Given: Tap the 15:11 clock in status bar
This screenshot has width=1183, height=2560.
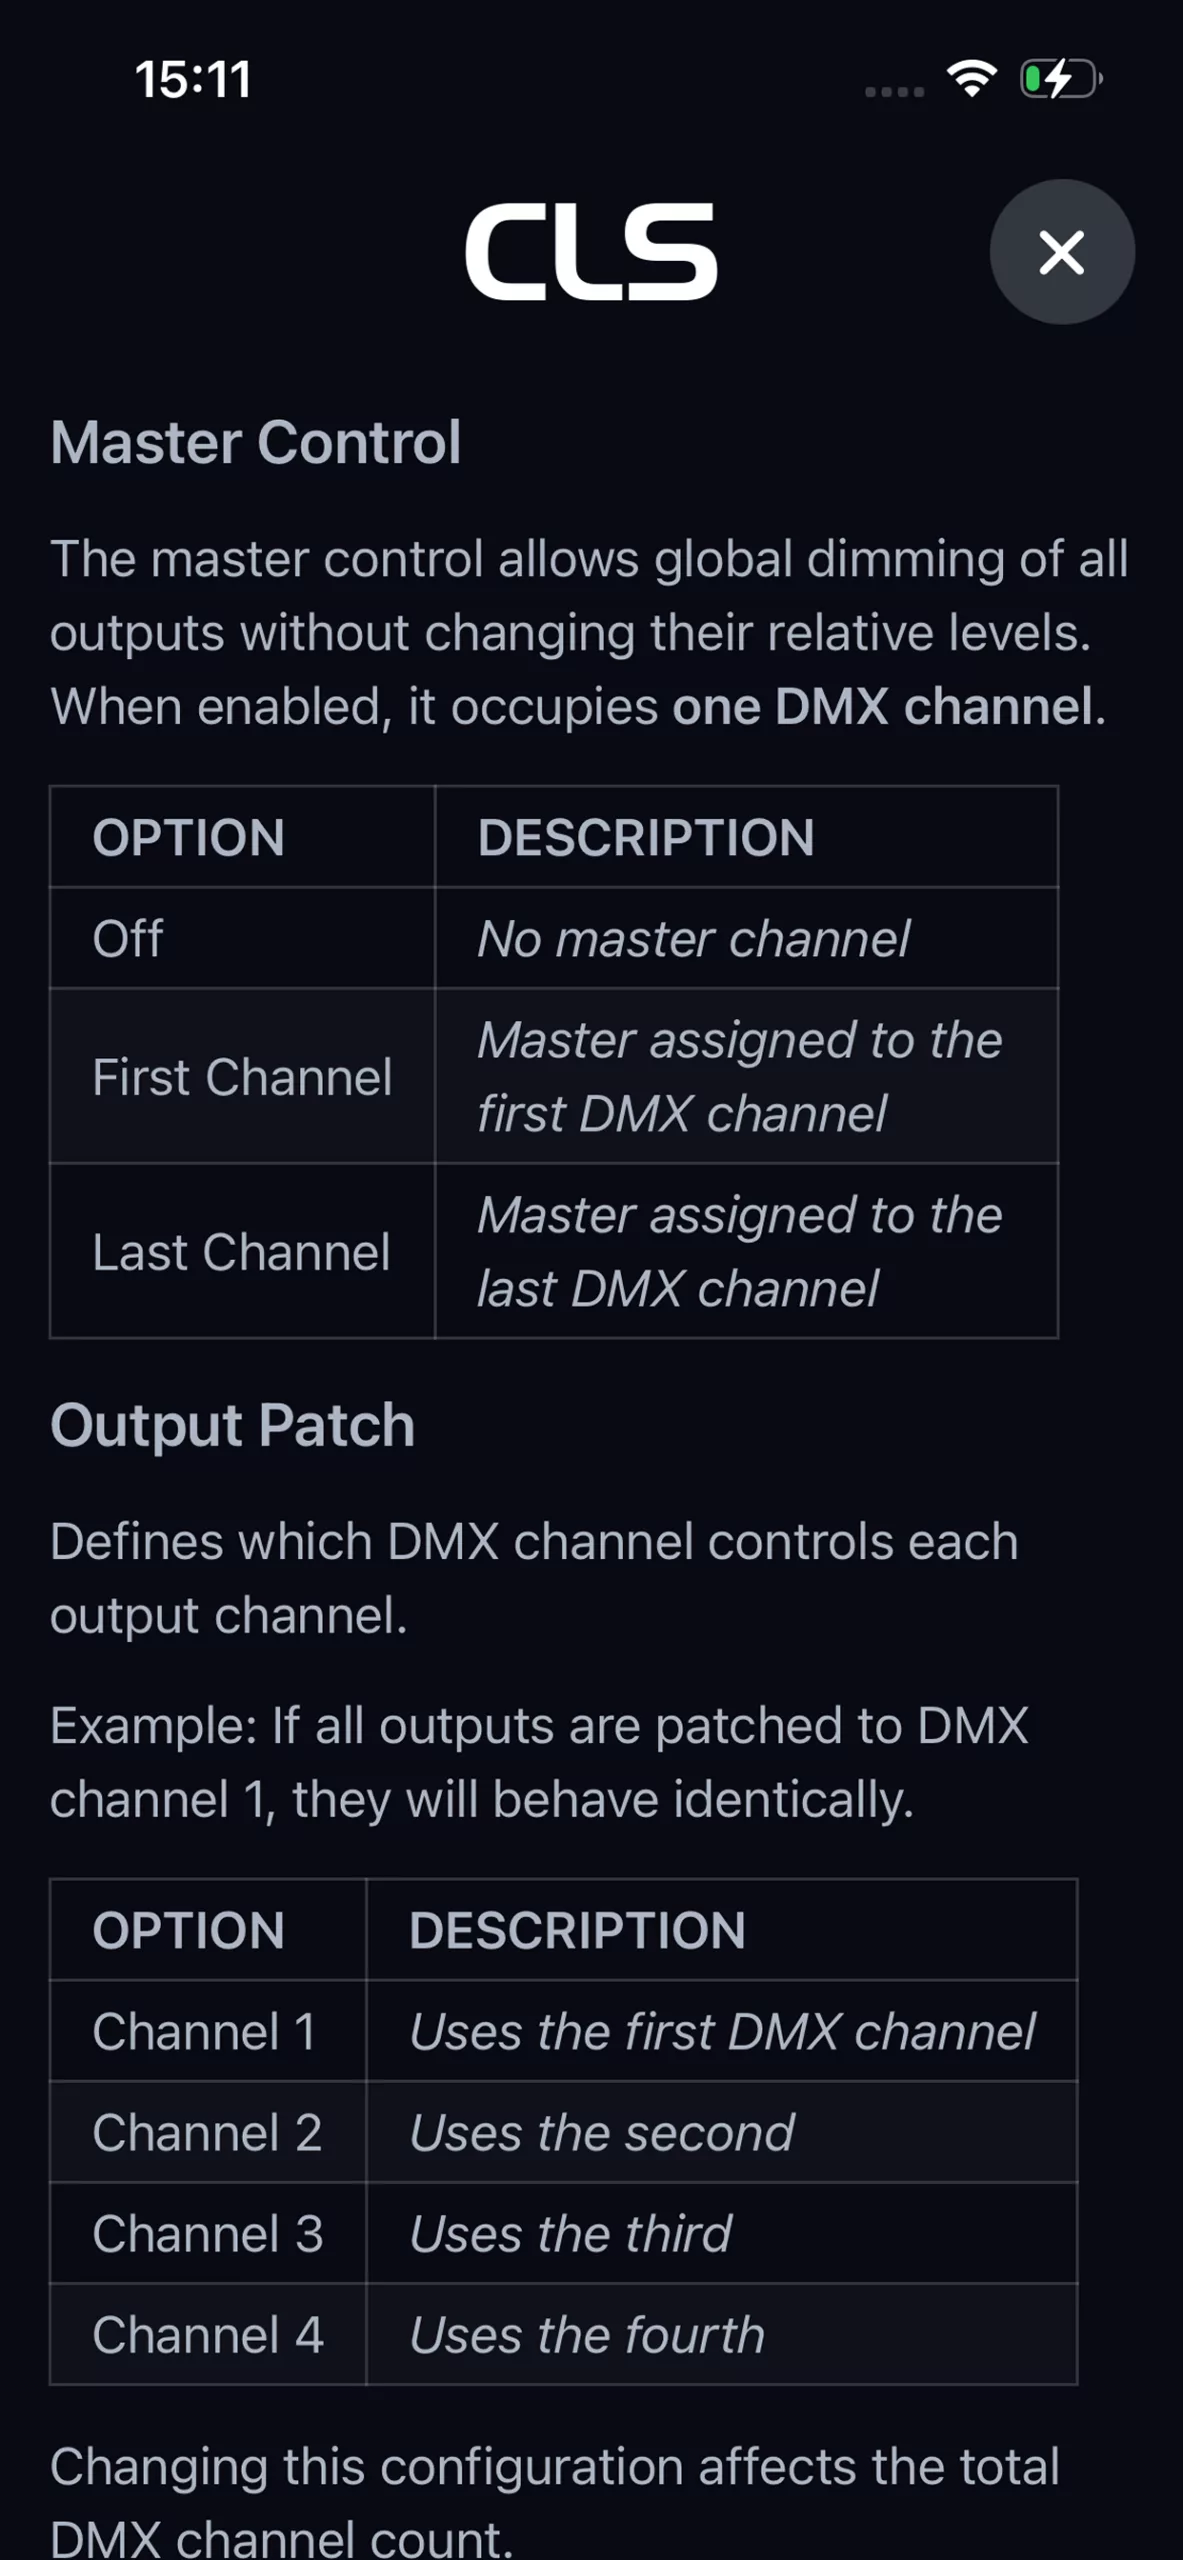Looking at the screenshot, I should pyautogui.click(x=193, y=79).
